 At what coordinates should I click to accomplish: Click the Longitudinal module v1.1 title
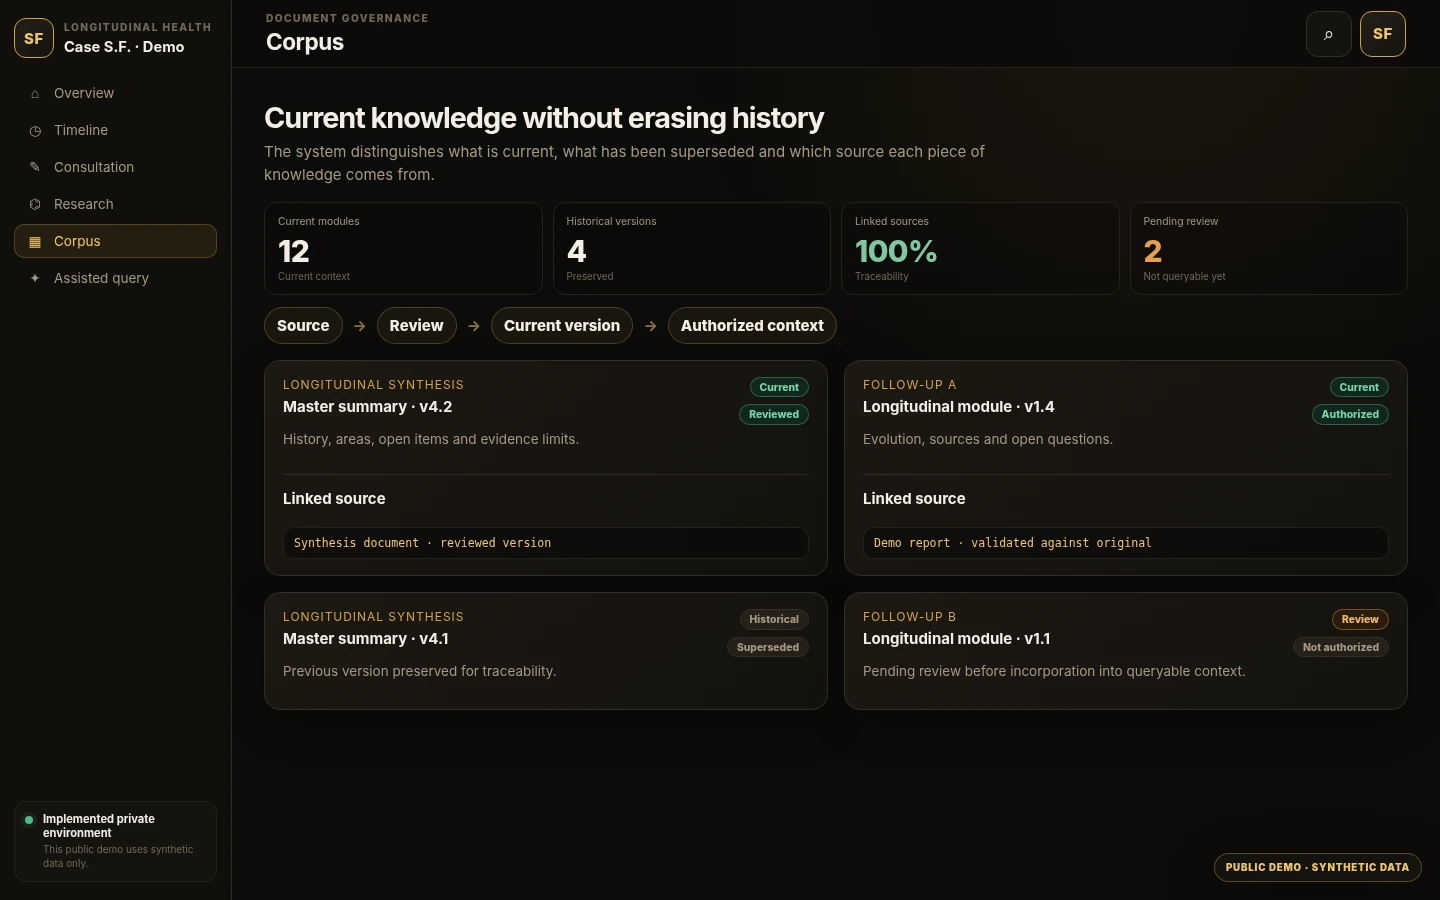pyautogui.click(x=956, y=639)
